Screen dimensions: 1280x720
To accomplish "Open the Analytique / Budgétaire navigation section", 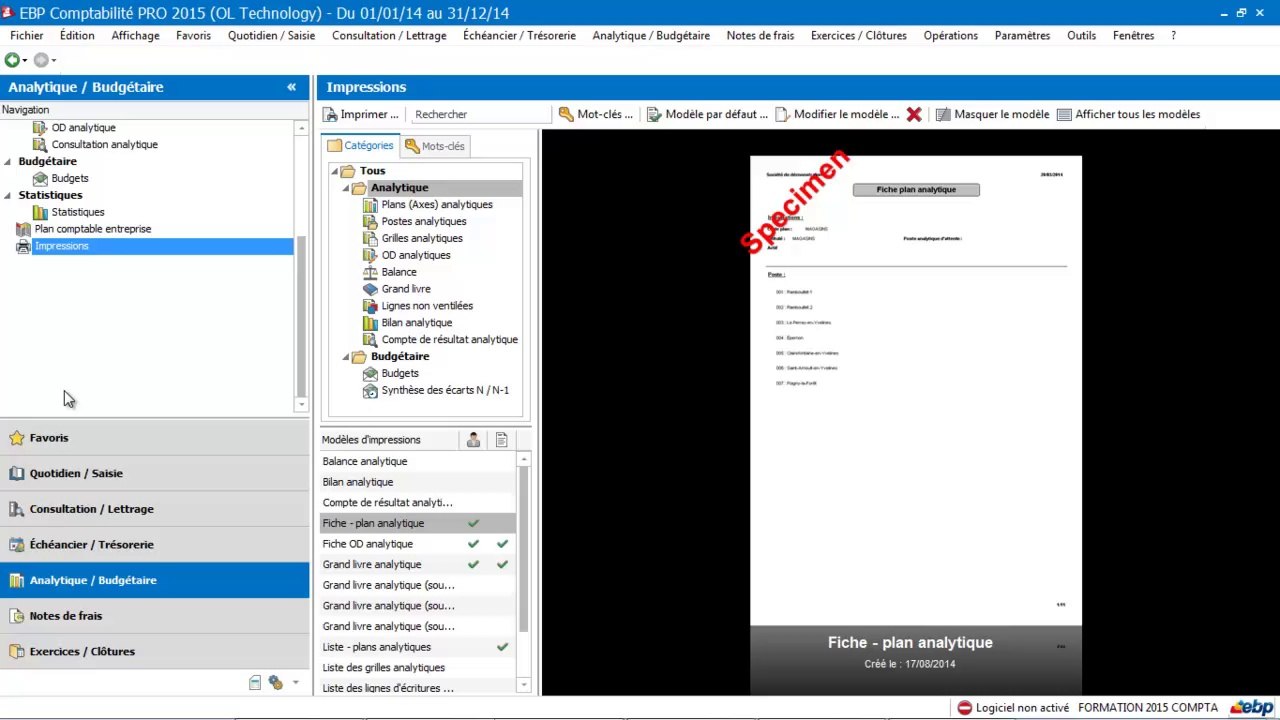I will click(155, 580).
